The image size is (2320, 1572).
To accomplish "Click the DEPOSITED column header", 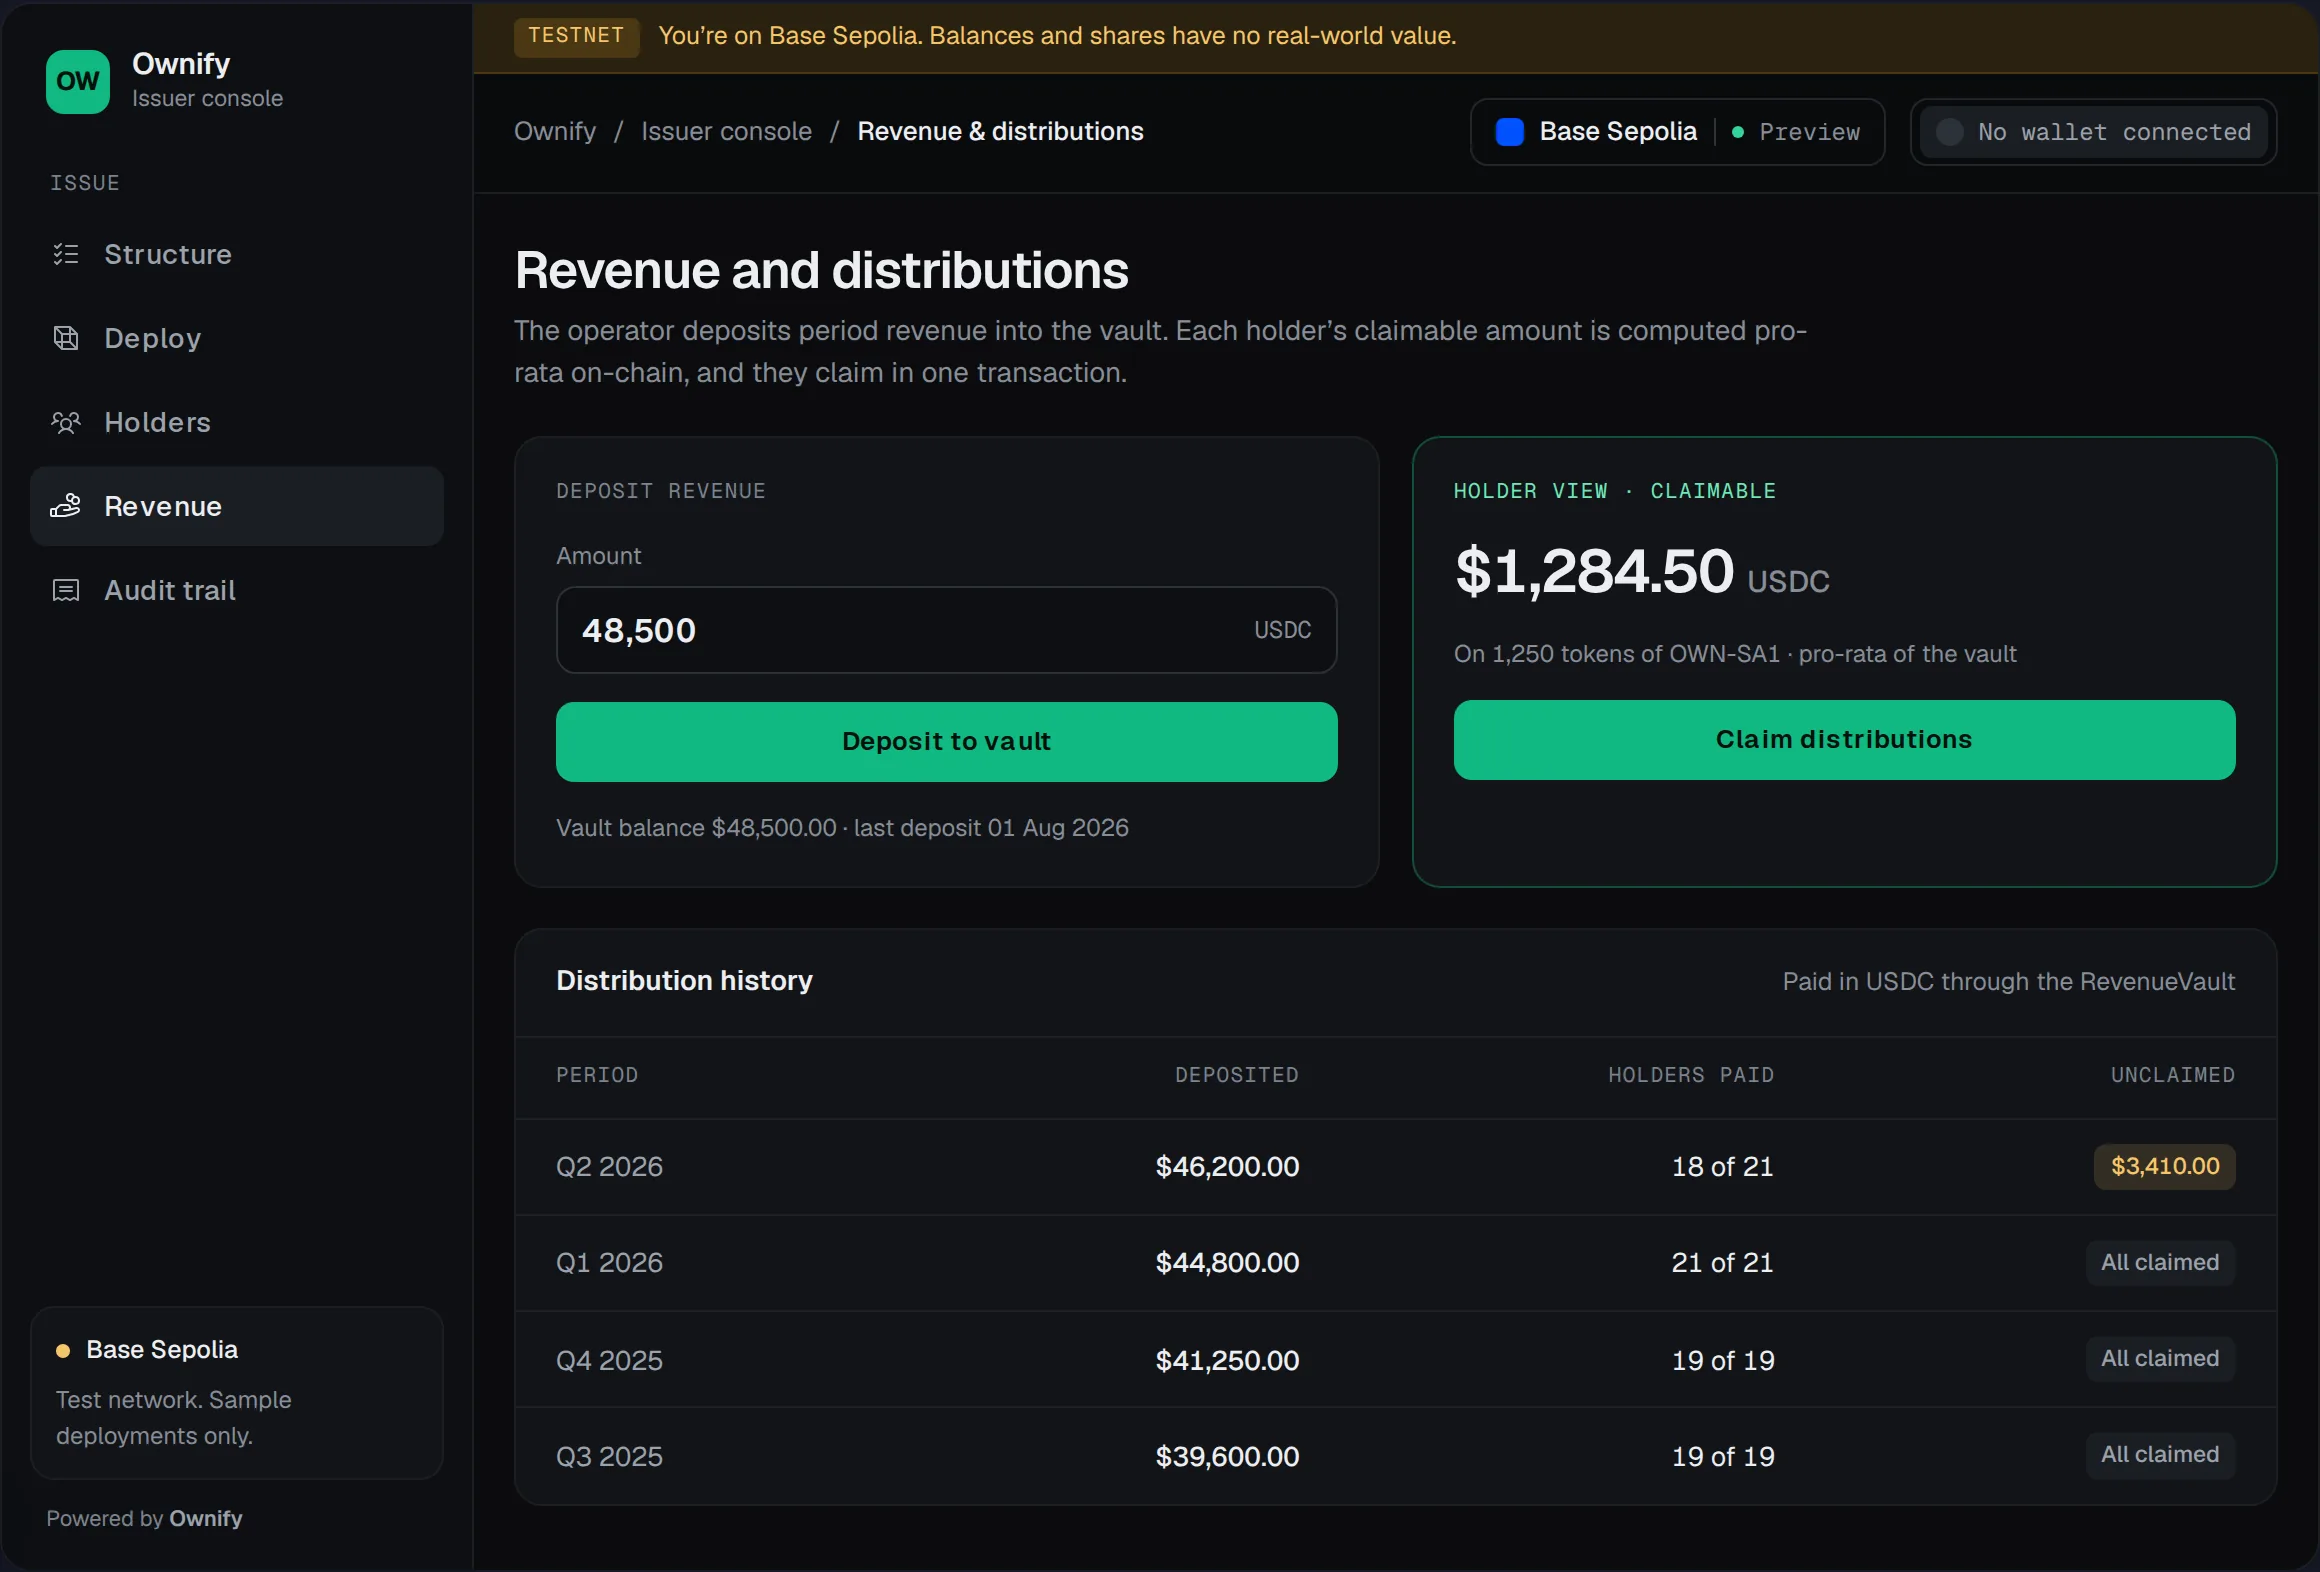I will (1237, 1075).
